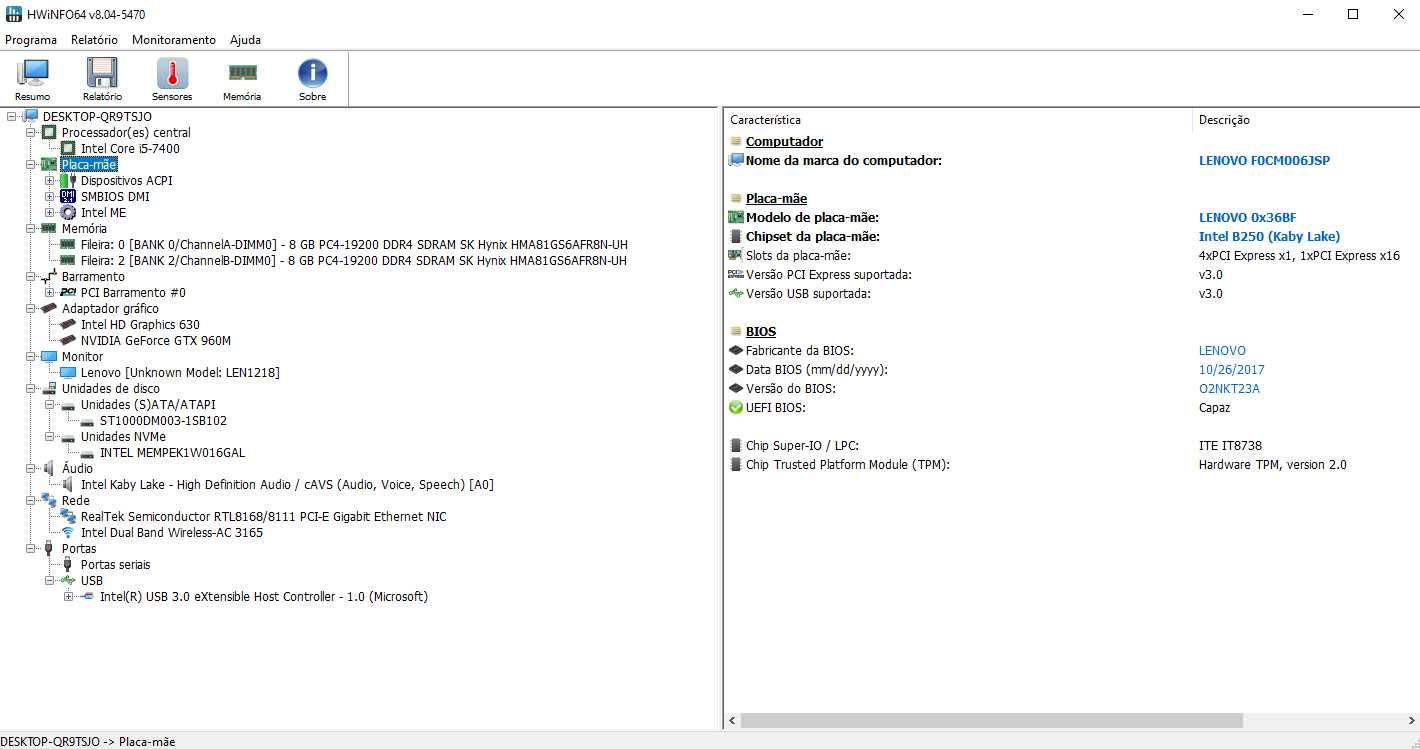Select the Portas tree item
The width and height of the screenshot is (1420, 749).
point(79,549)
